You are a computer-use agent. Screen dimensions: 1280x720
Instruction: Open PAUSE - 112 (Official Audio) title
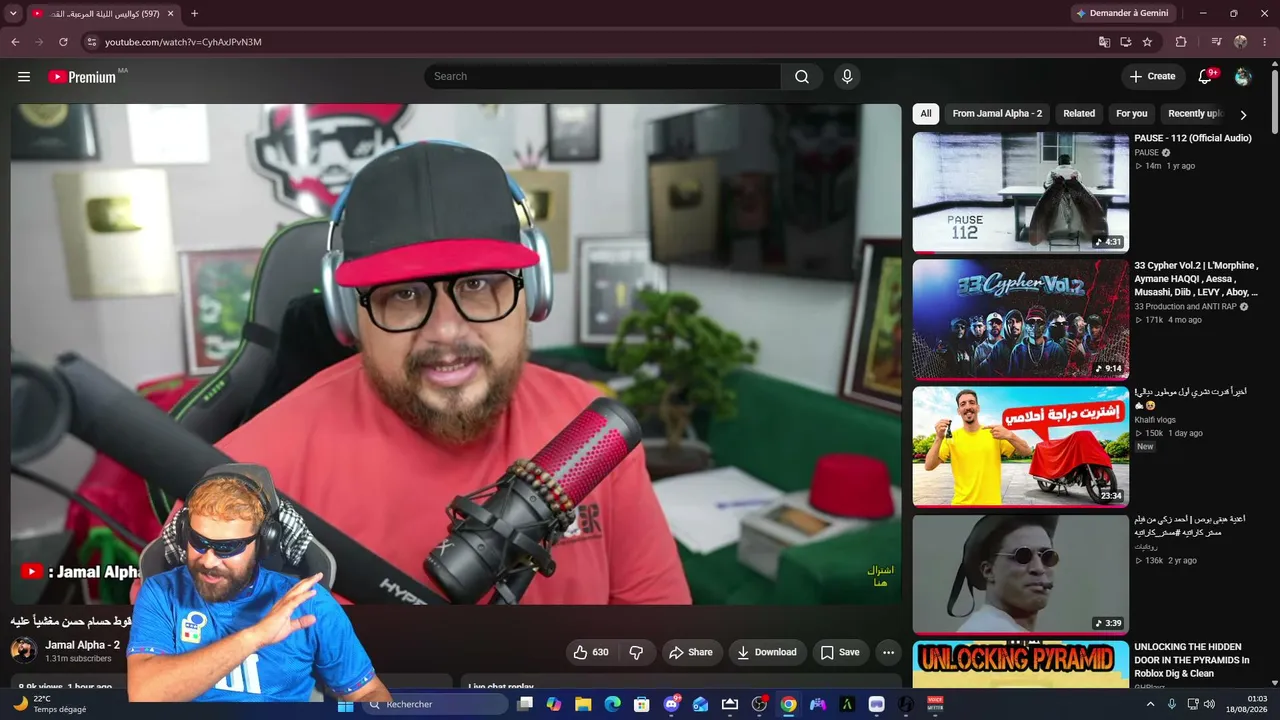click(x=1193, y=138)
